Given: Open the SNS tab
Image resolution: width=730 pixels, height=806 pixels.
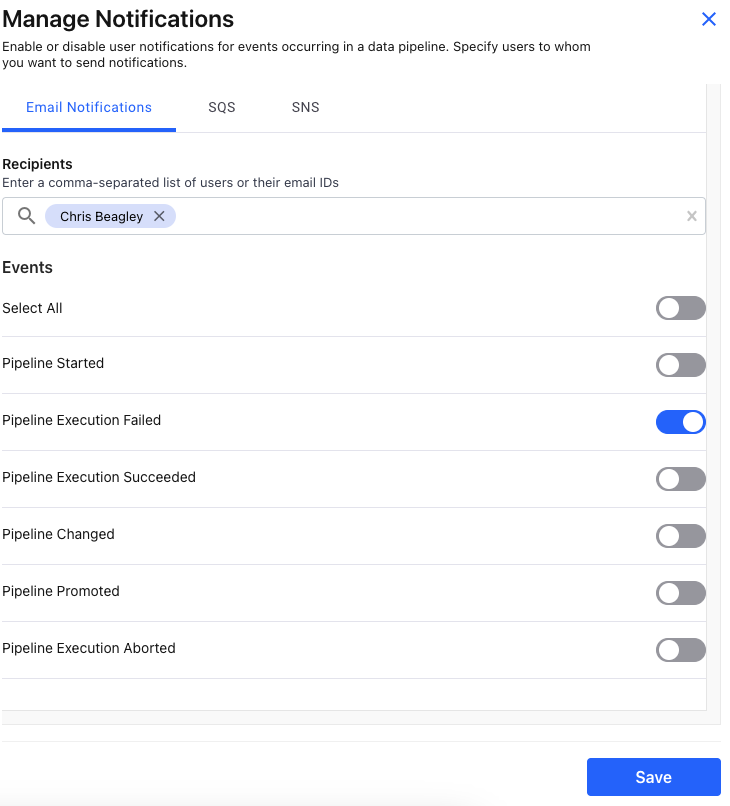Looking at the screenshot, I should (x=306, y=107).
